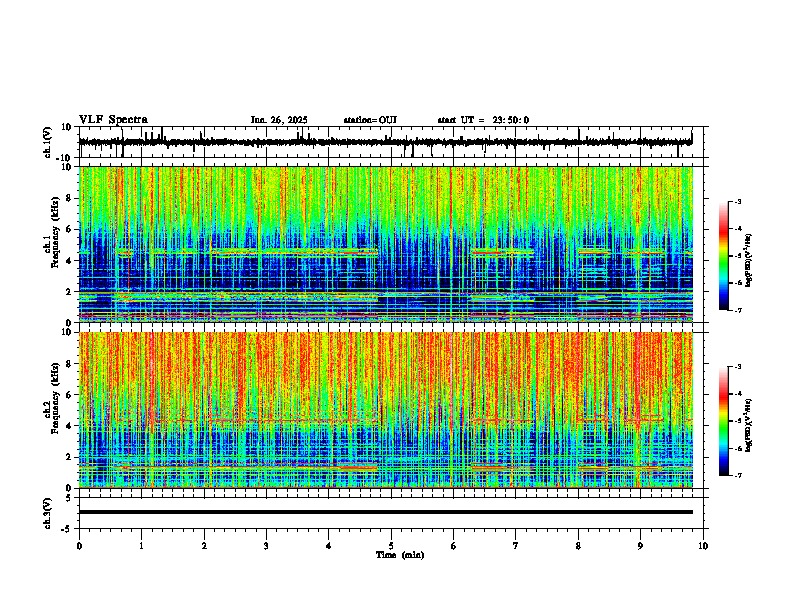Click the "Time (min)" axis label
Image resolution: width=792 pixels, height=612 pixels.
tap(400, 555)
